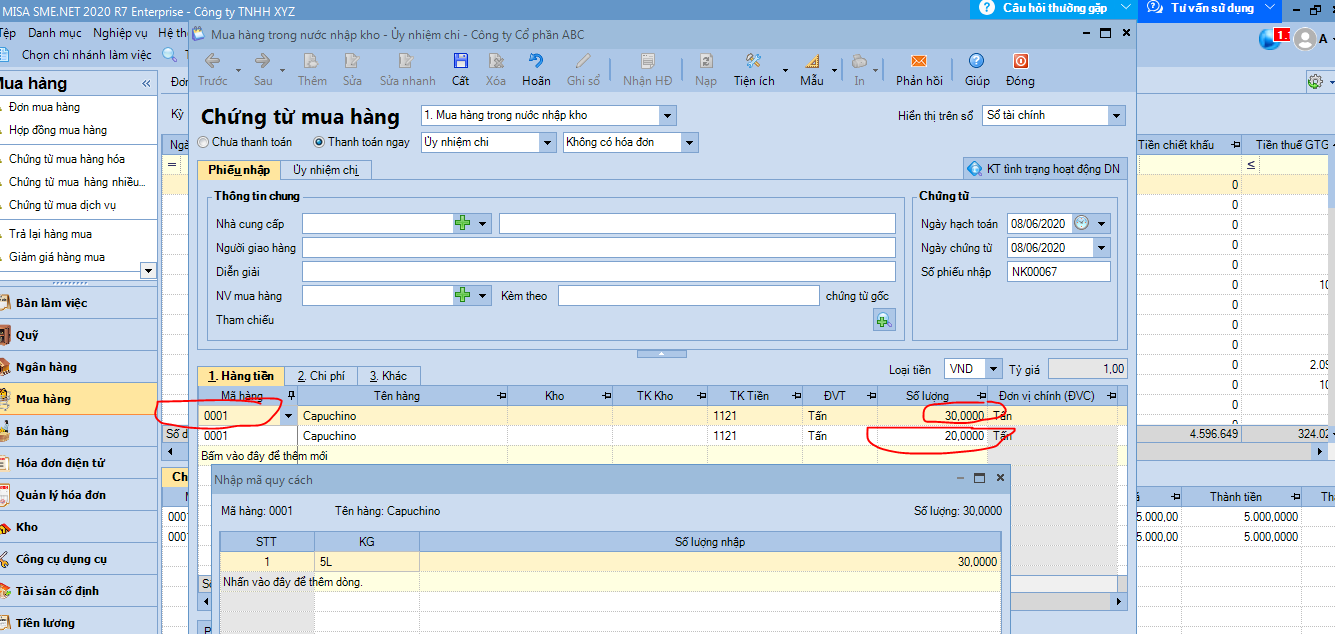Click the Tư vấn sử dụng button
The image size is (1335, 634).
[x=1212, y=8]
